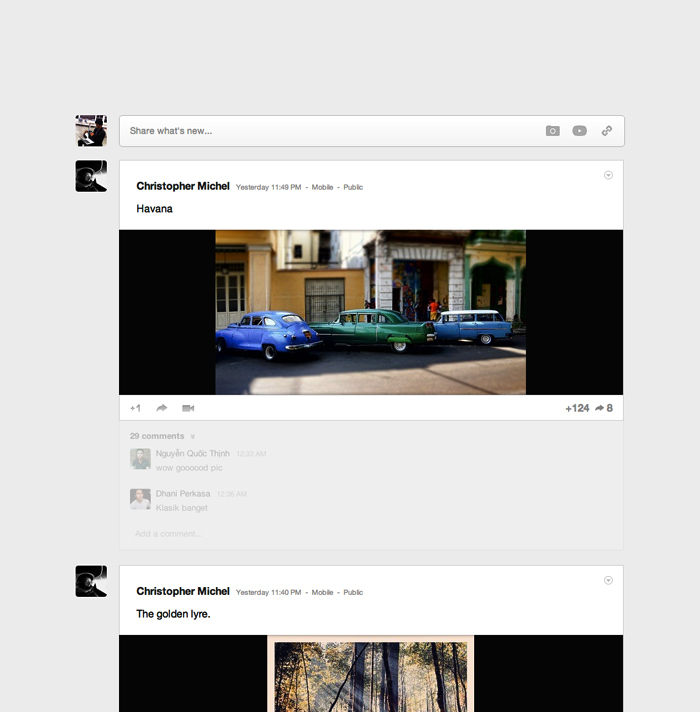Click the link attachment icon in share box

coord(607,131)
